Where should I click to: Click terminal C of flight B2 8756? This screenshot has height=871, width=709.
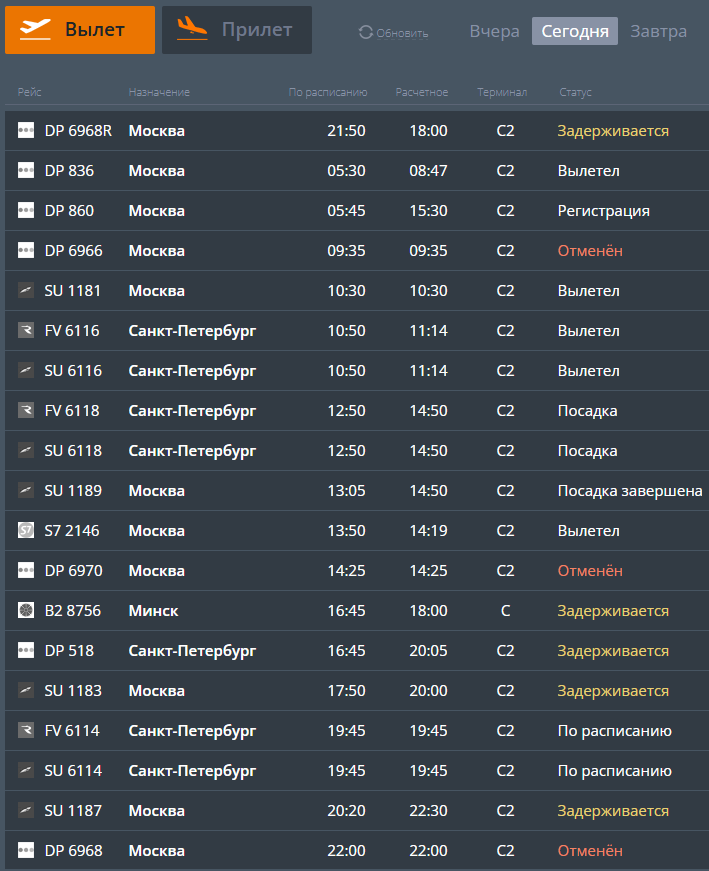pos(505,610)
